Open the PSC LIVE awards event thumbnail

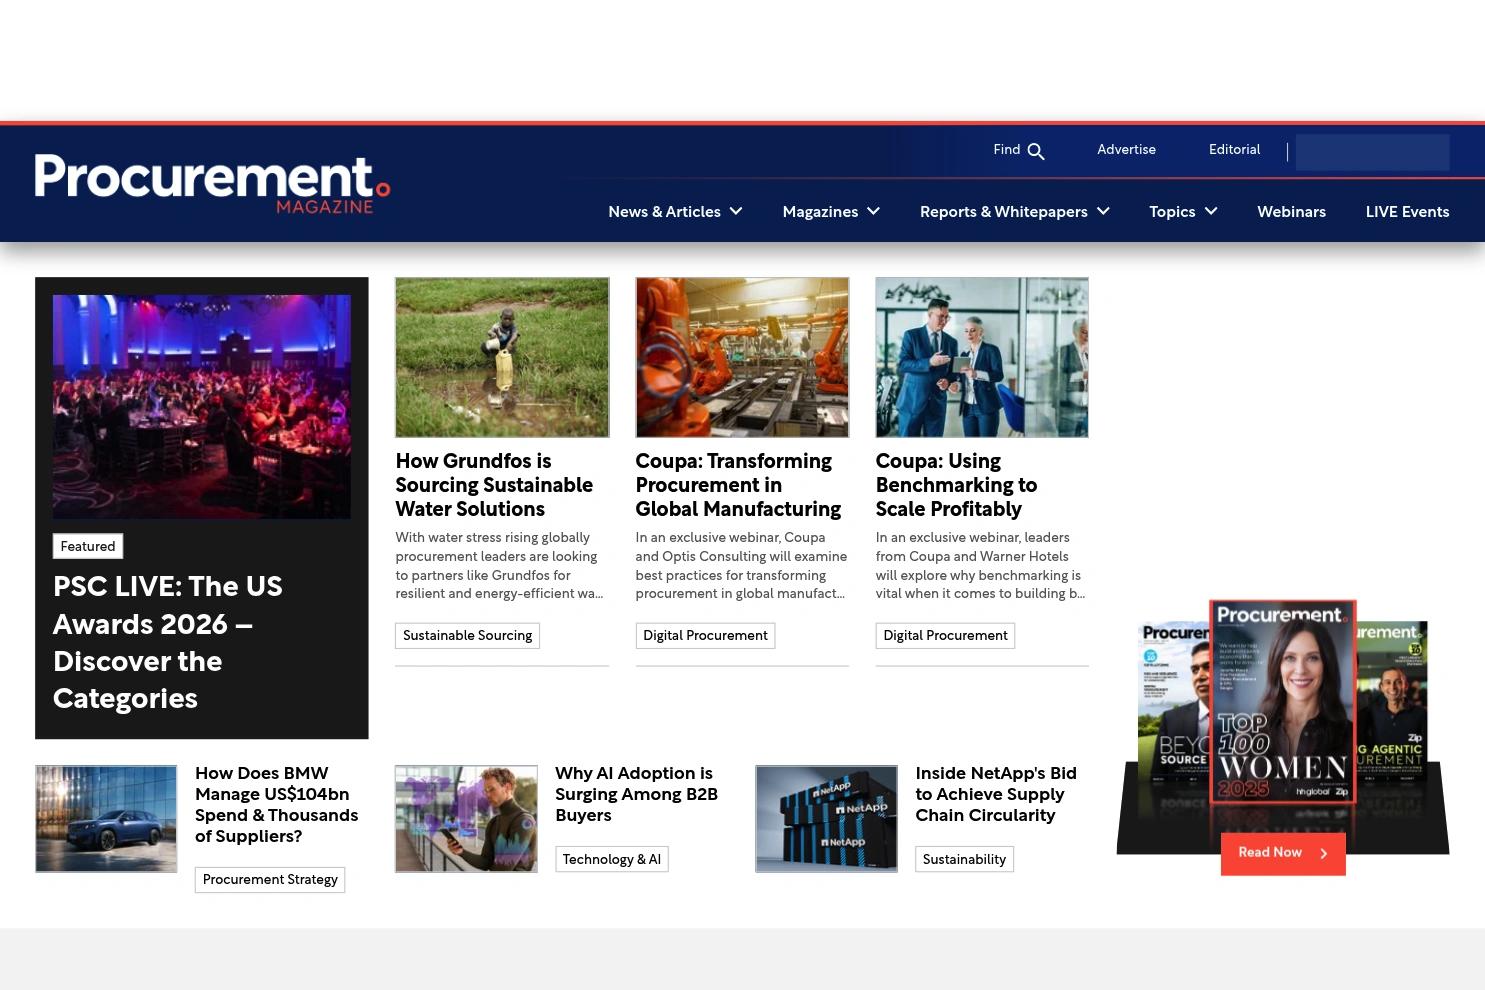pos(202,406)
